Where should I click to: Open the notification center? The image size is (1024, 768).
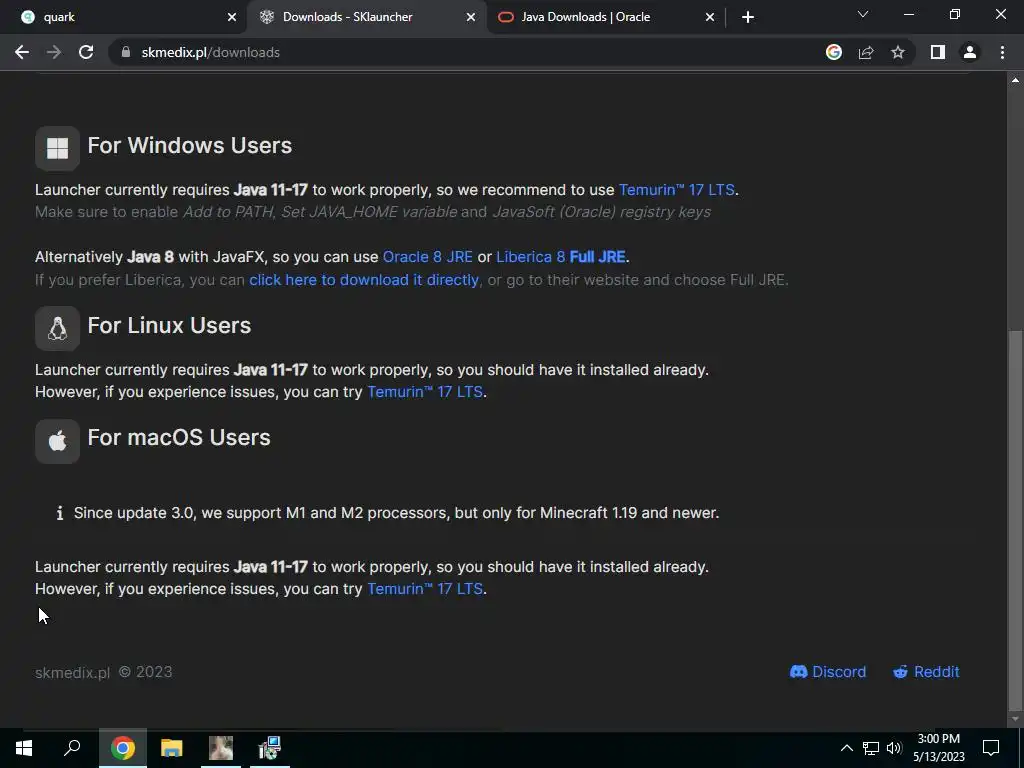(x=991, y=748)
